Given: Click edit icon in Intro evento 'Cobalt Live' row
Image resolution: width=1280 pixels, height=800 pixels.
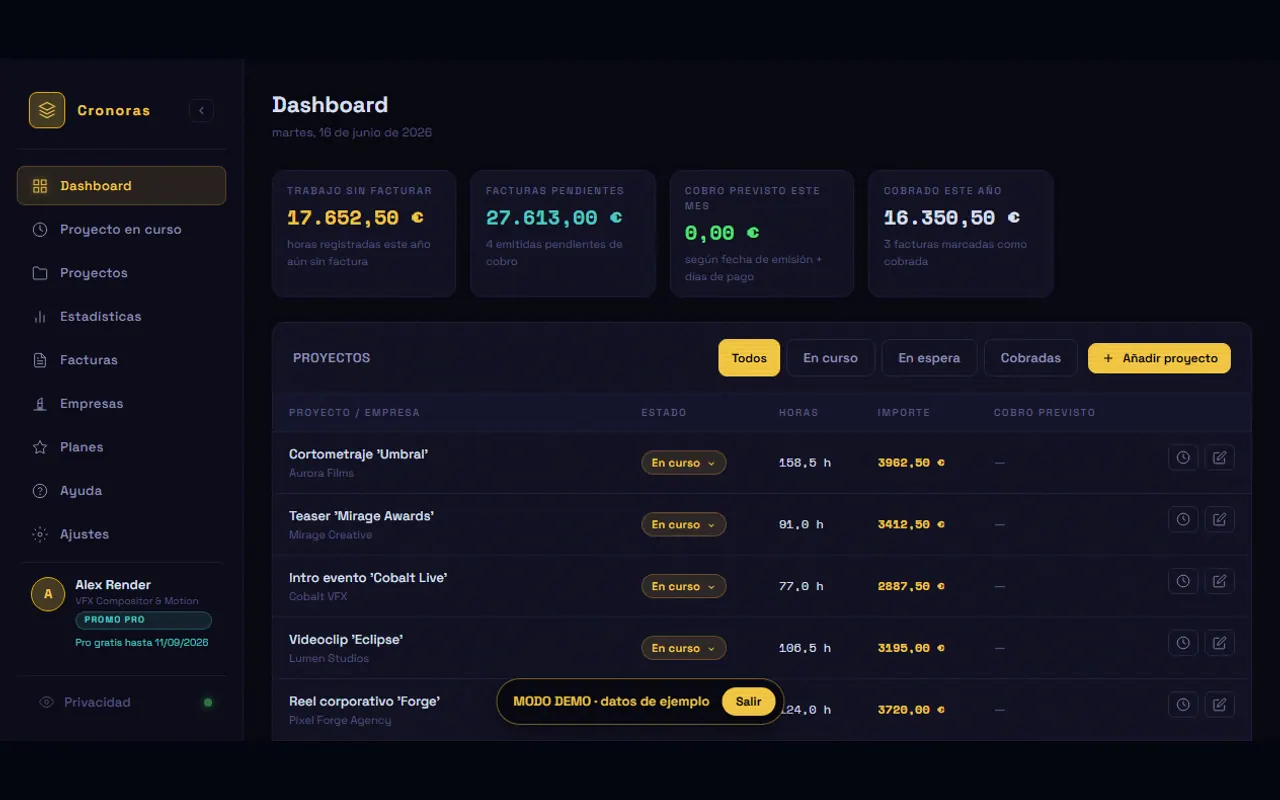Looking at the screenshot, I should (1219, 581).
